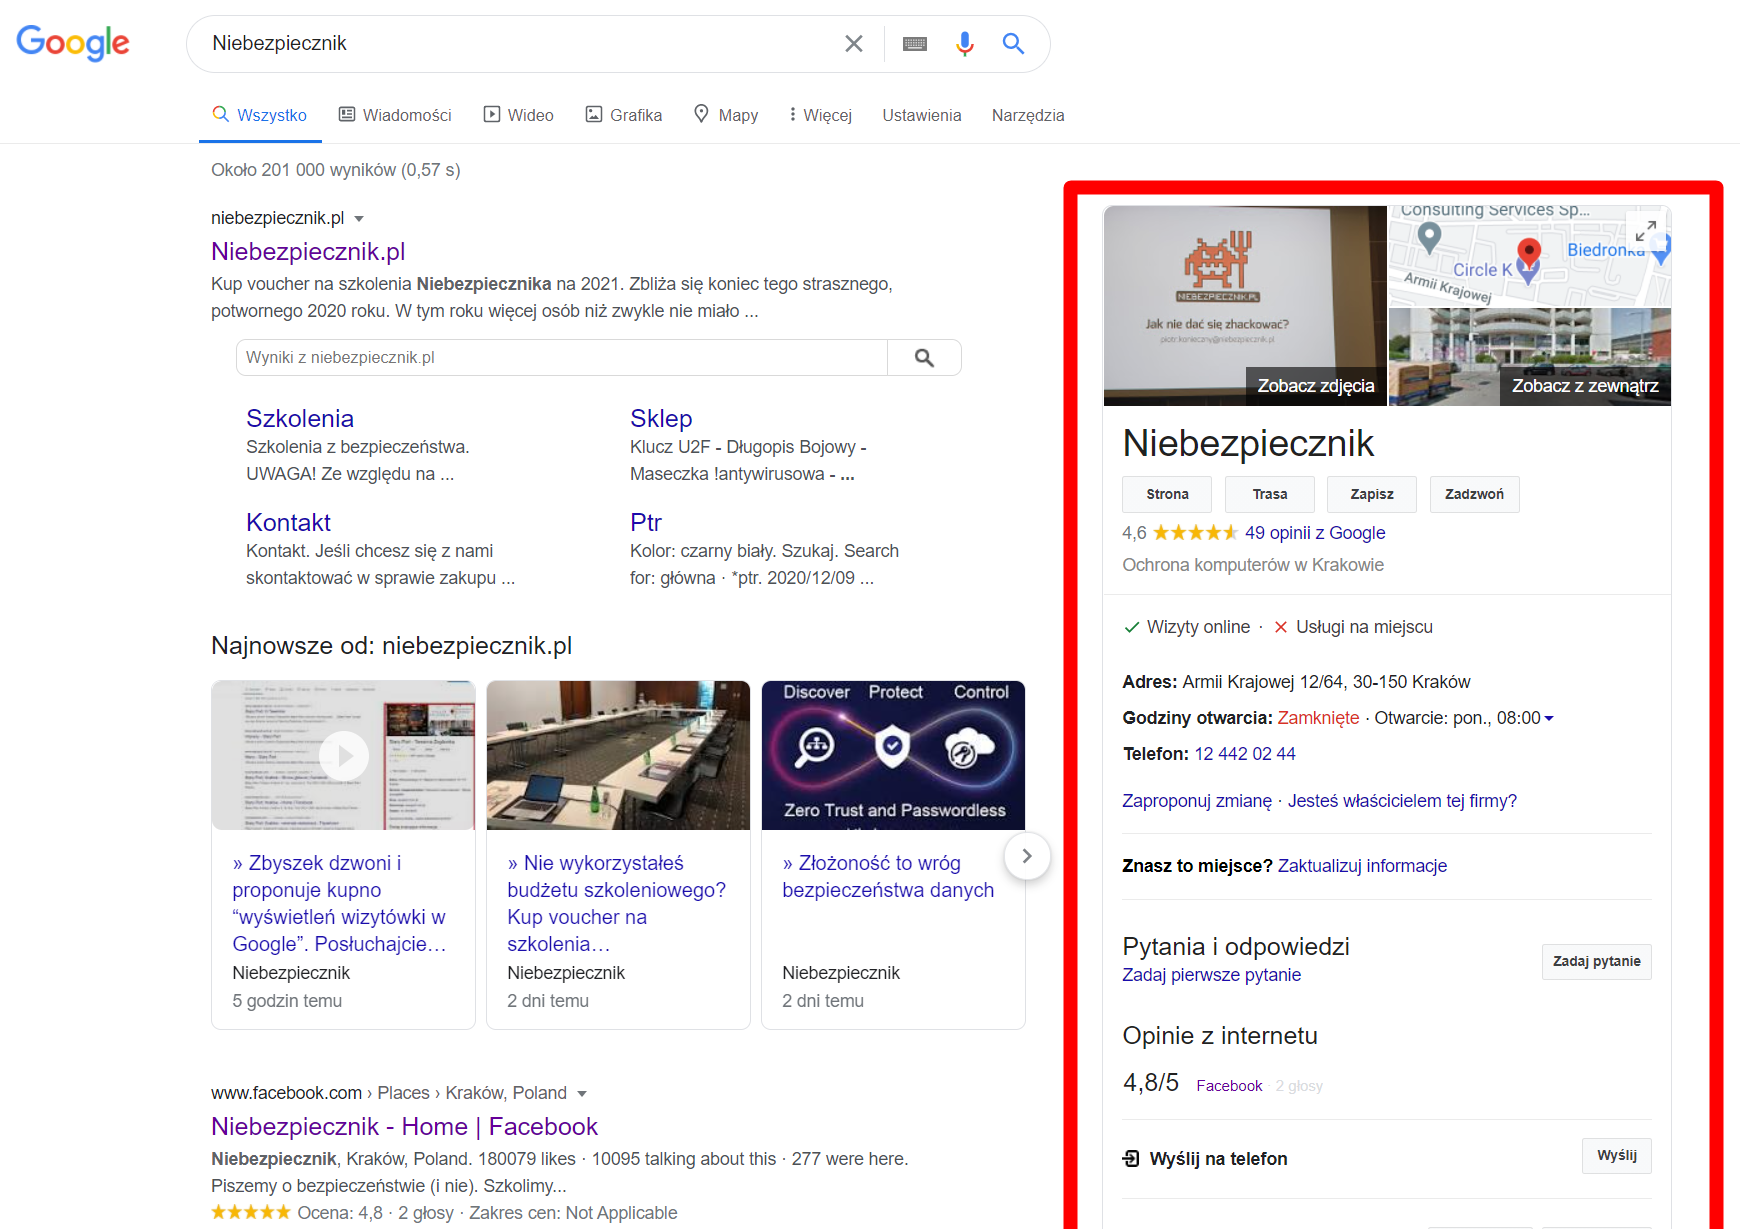The image size is (1740, 1229).
Task: Click Ochrona komputerów w Krakowie text
Action: click(1253, 565)
